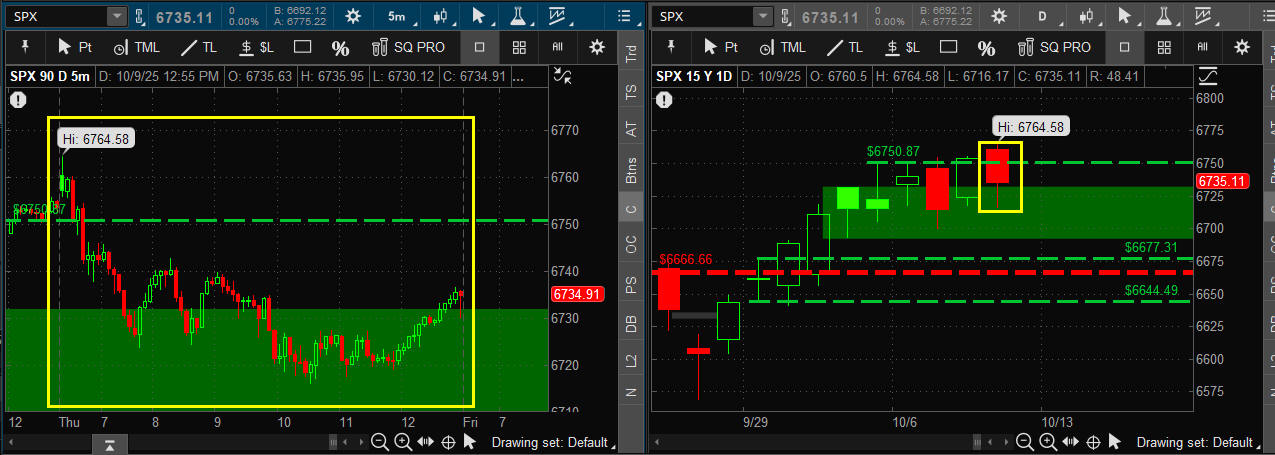
Task: Zoom in using magnifier plus on left chart
Action: coord(402,442)
